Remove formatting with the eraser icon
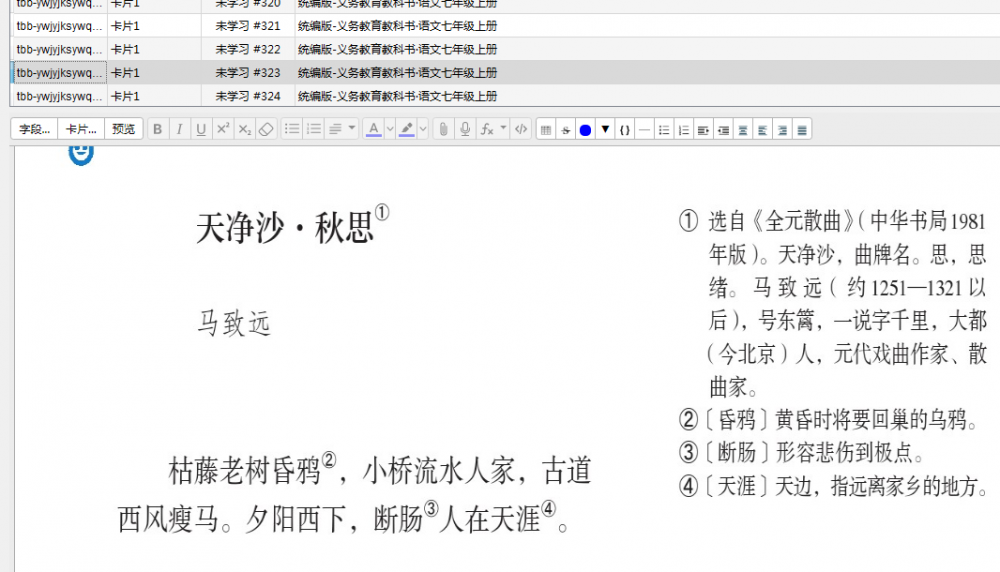The width and height of the screenshot is (1000, 572). click(x=266, y=129)
